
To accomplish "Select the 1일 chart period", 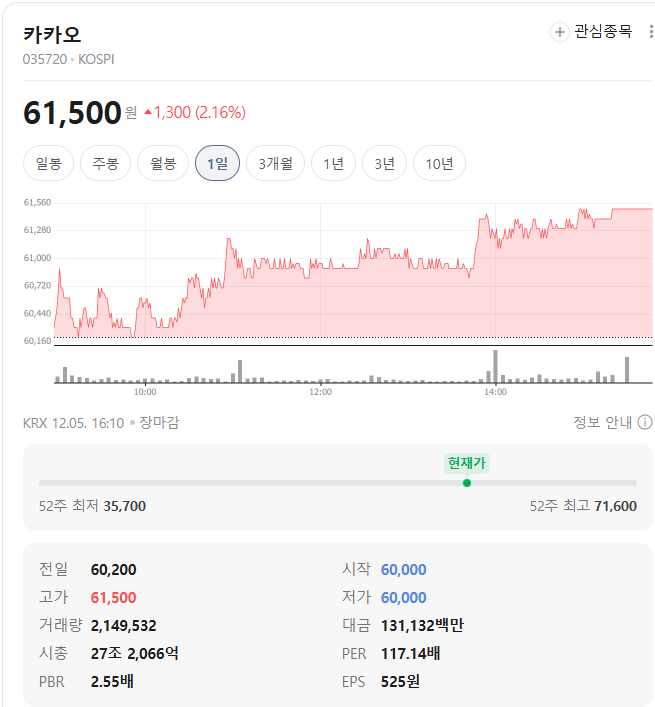I will point(217,163).
